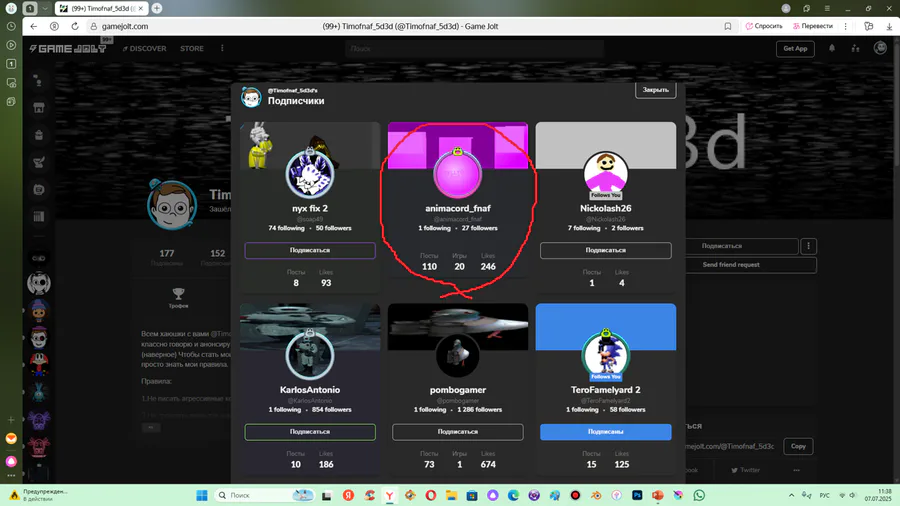
Task: Open the browser hamburger menu
Action: (x=827, y=9)
